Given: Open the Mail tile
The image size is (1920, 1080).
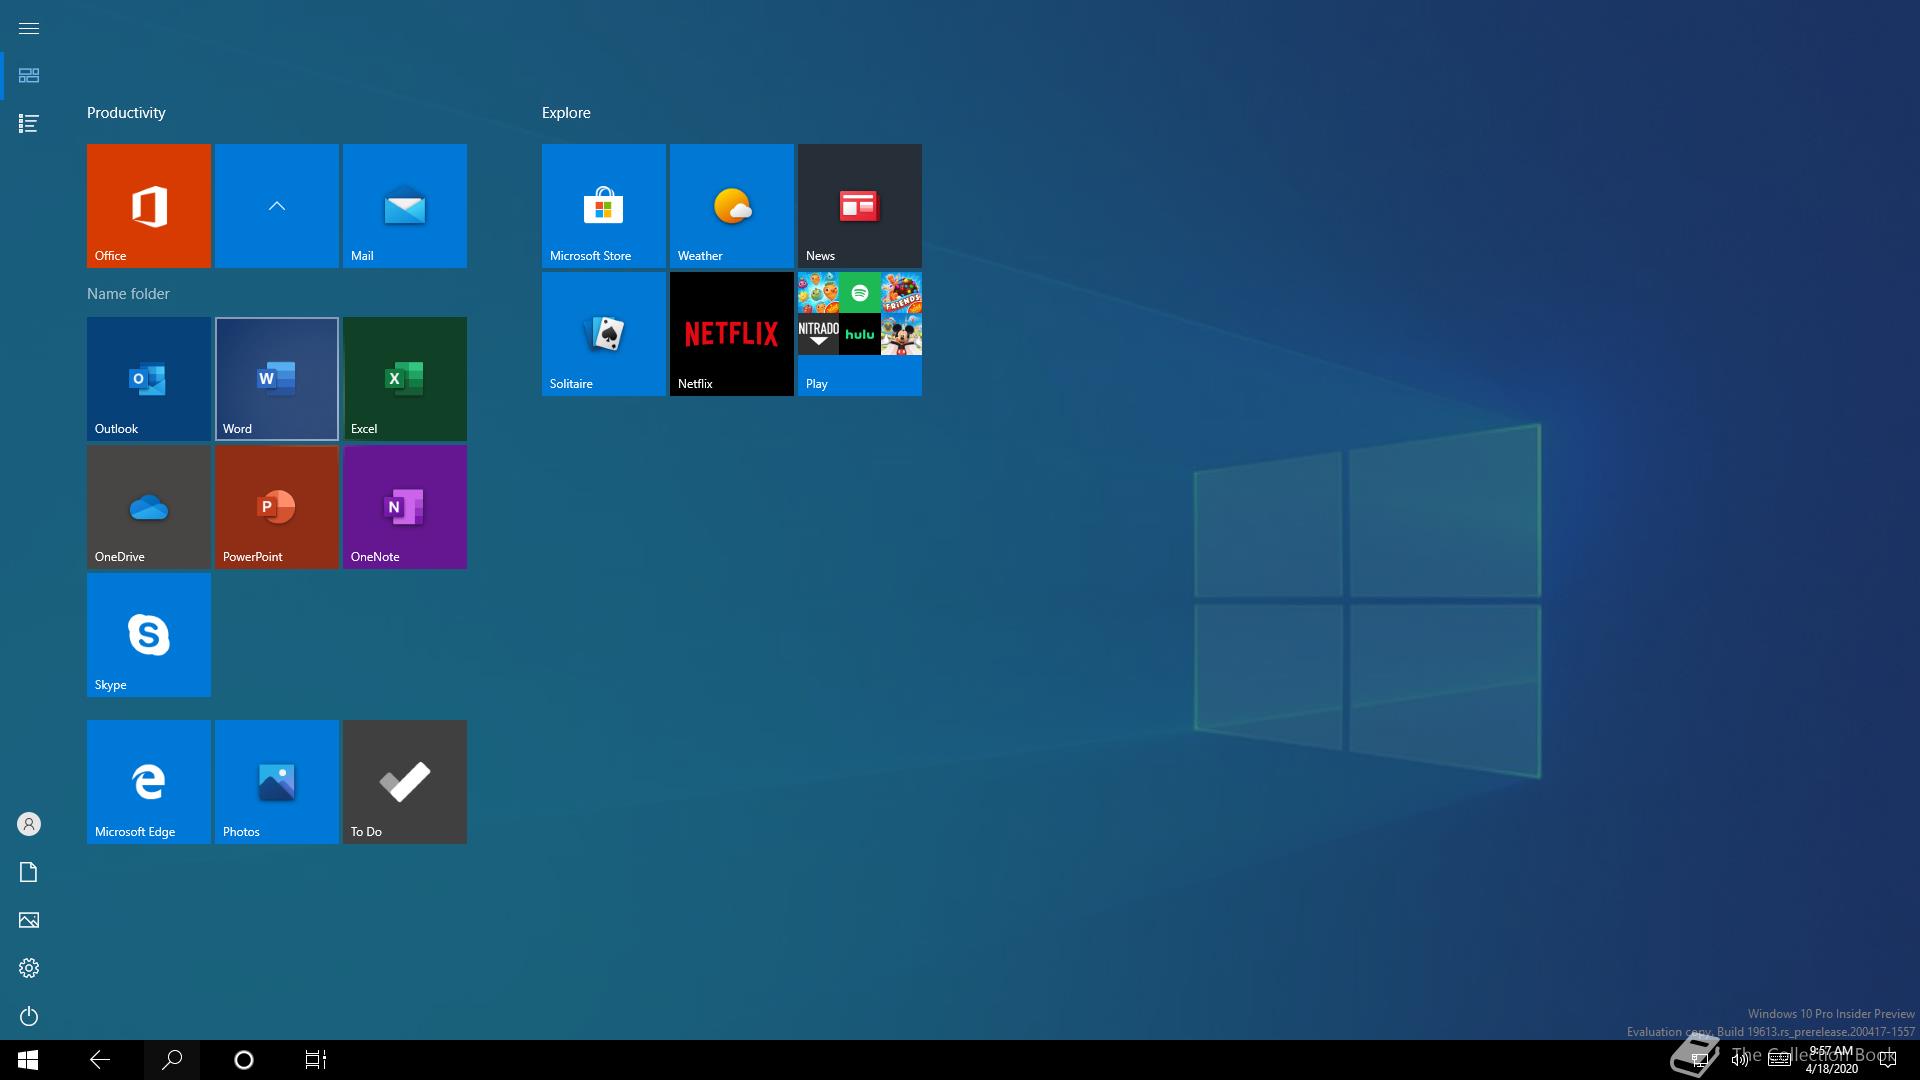Looking at the screenshot, I should [405, 206].
